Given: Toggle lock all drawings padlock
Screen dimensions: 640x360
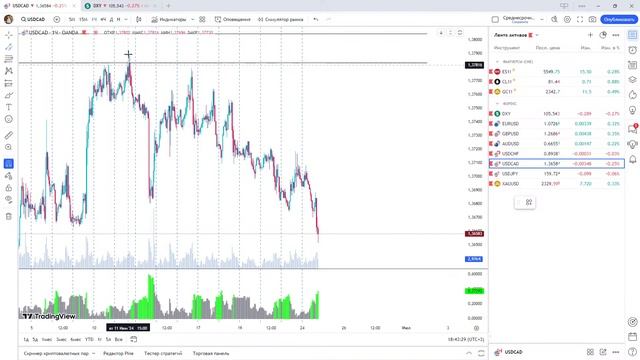Looking at the screenshot, I should (9, 188).
